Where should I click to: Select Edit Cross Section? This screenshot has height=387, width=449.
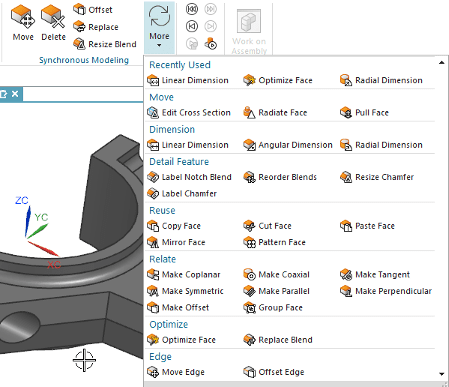click(x=189, y=113)
